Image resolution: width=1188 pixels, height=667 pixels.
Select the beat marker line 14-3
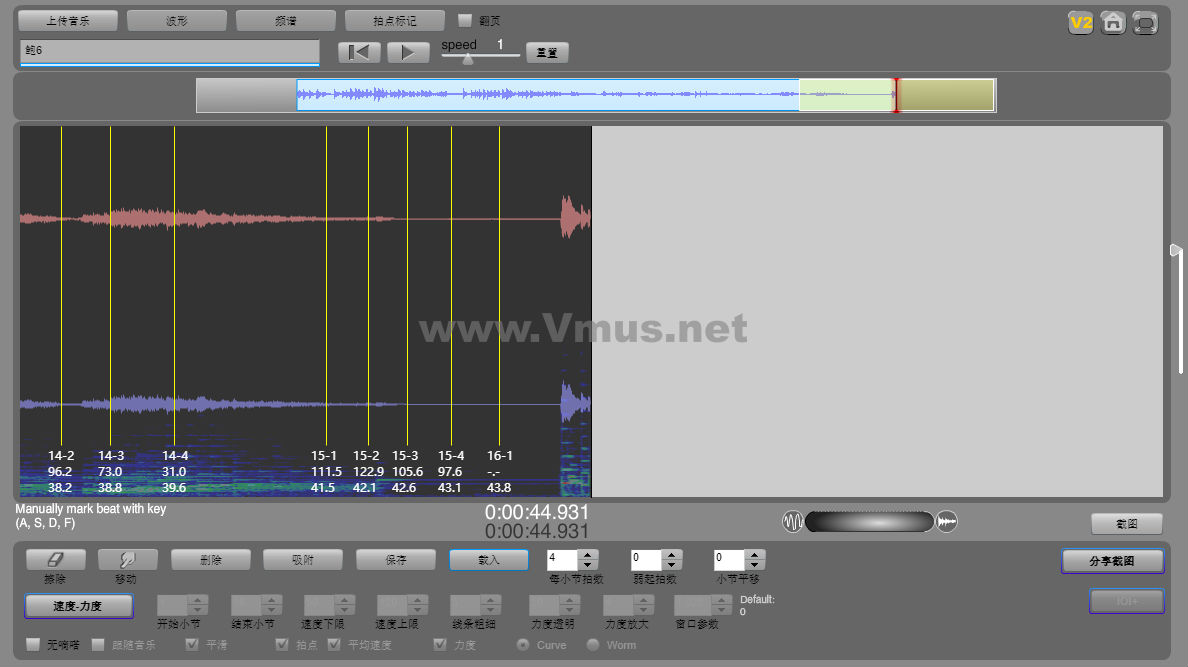pos(111,288)
